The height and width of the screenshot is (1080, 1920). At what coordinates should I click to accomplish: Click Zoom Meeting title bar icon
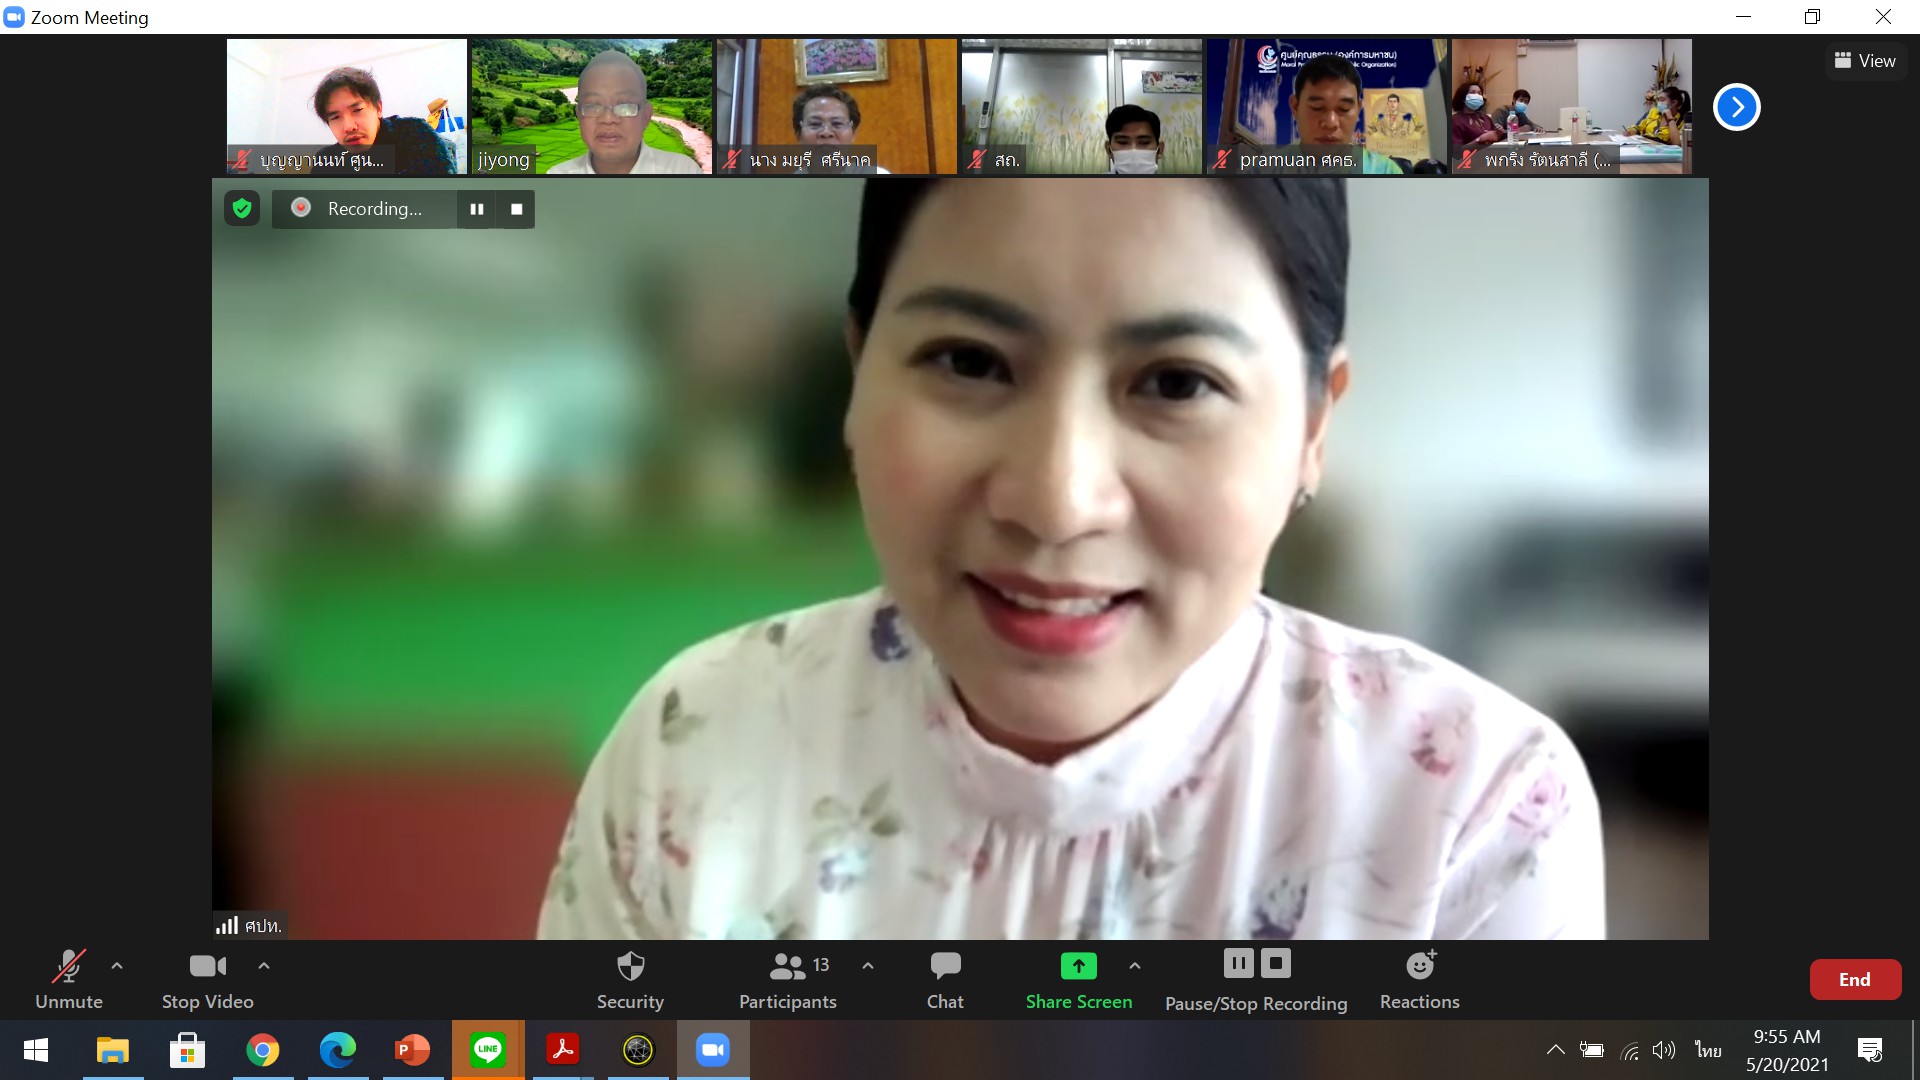14,17
